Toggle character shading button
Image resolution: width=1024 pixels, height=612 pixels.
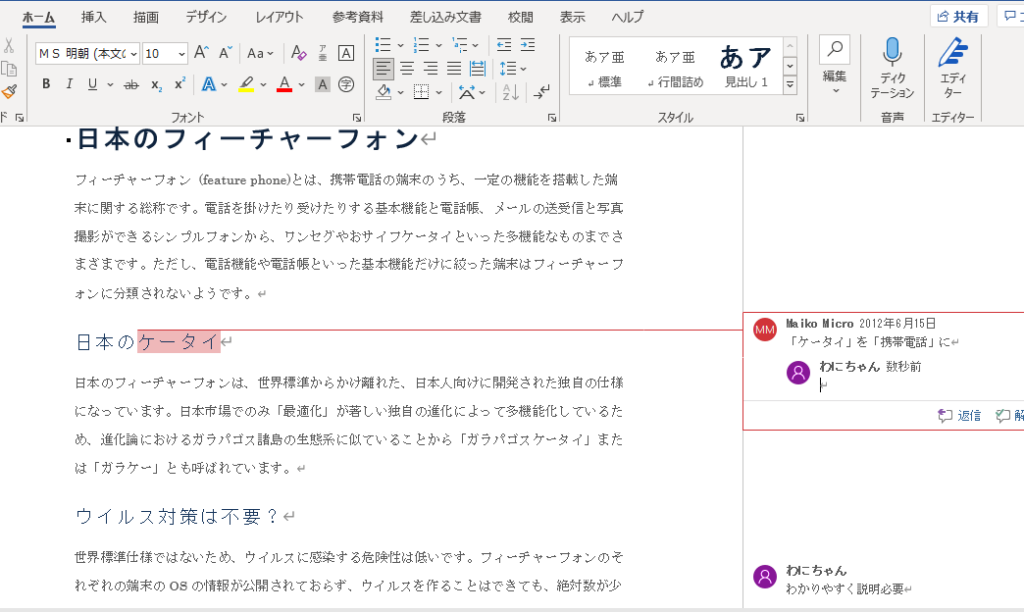click(323, 84)
